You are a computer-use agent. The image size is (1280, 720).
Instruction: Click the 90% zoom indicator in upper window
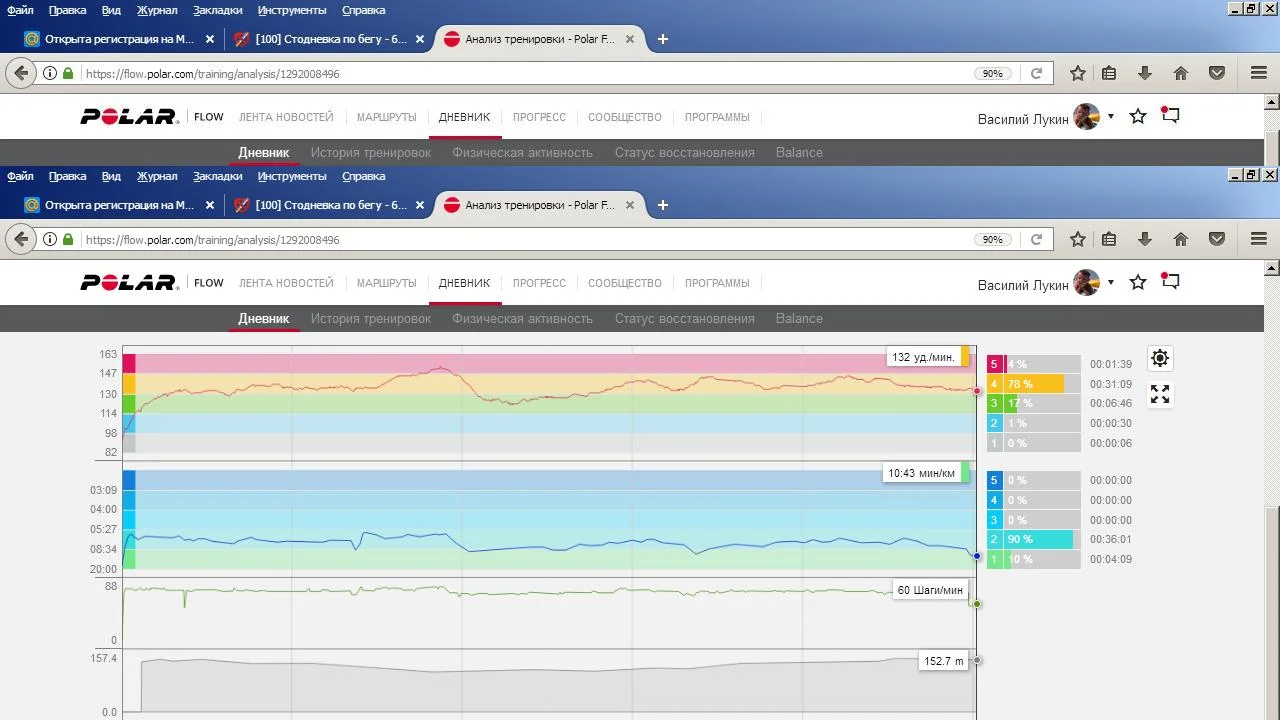click(992, 74)
